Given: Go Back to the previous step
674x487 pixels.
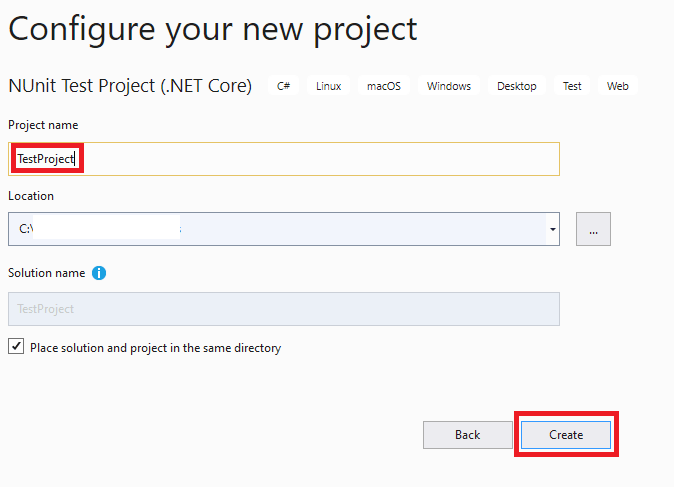Looking at the screenshot, I should pos(467,434).
